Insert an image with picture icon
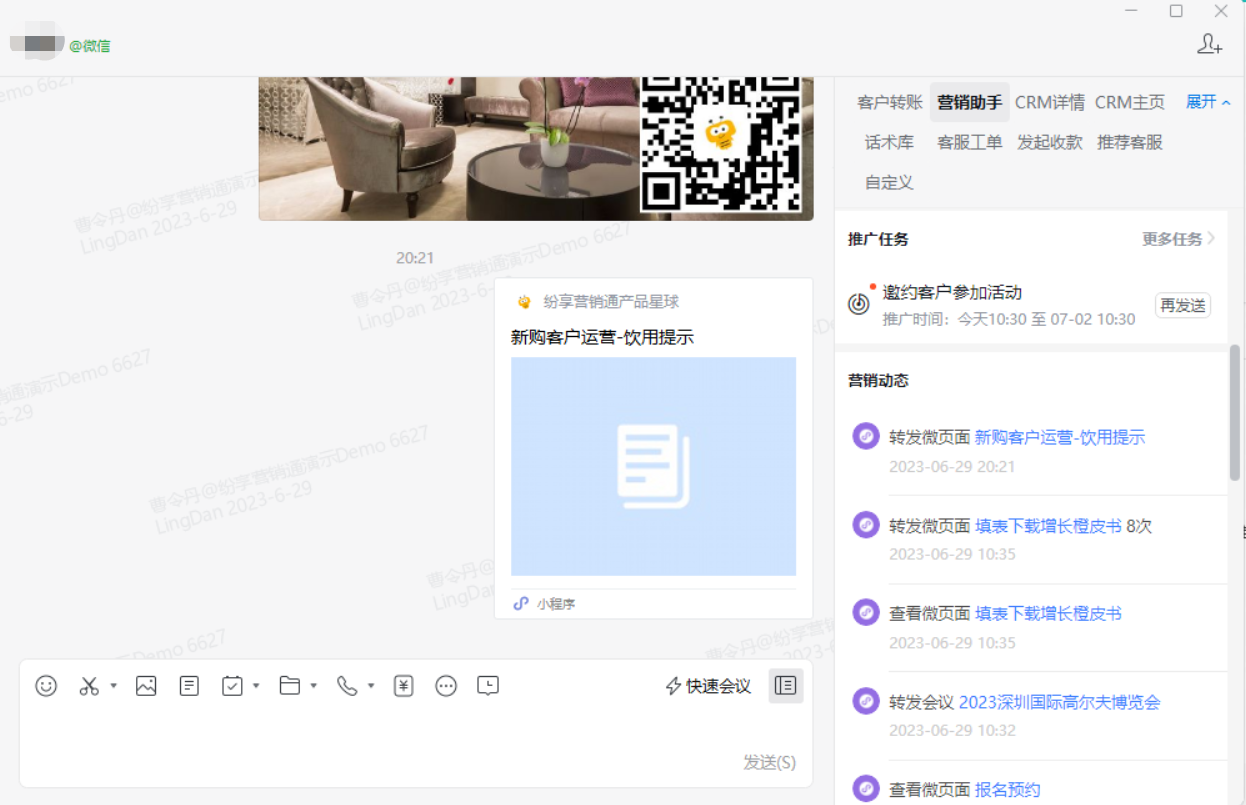1246x805 pixels. coord(146,686)
